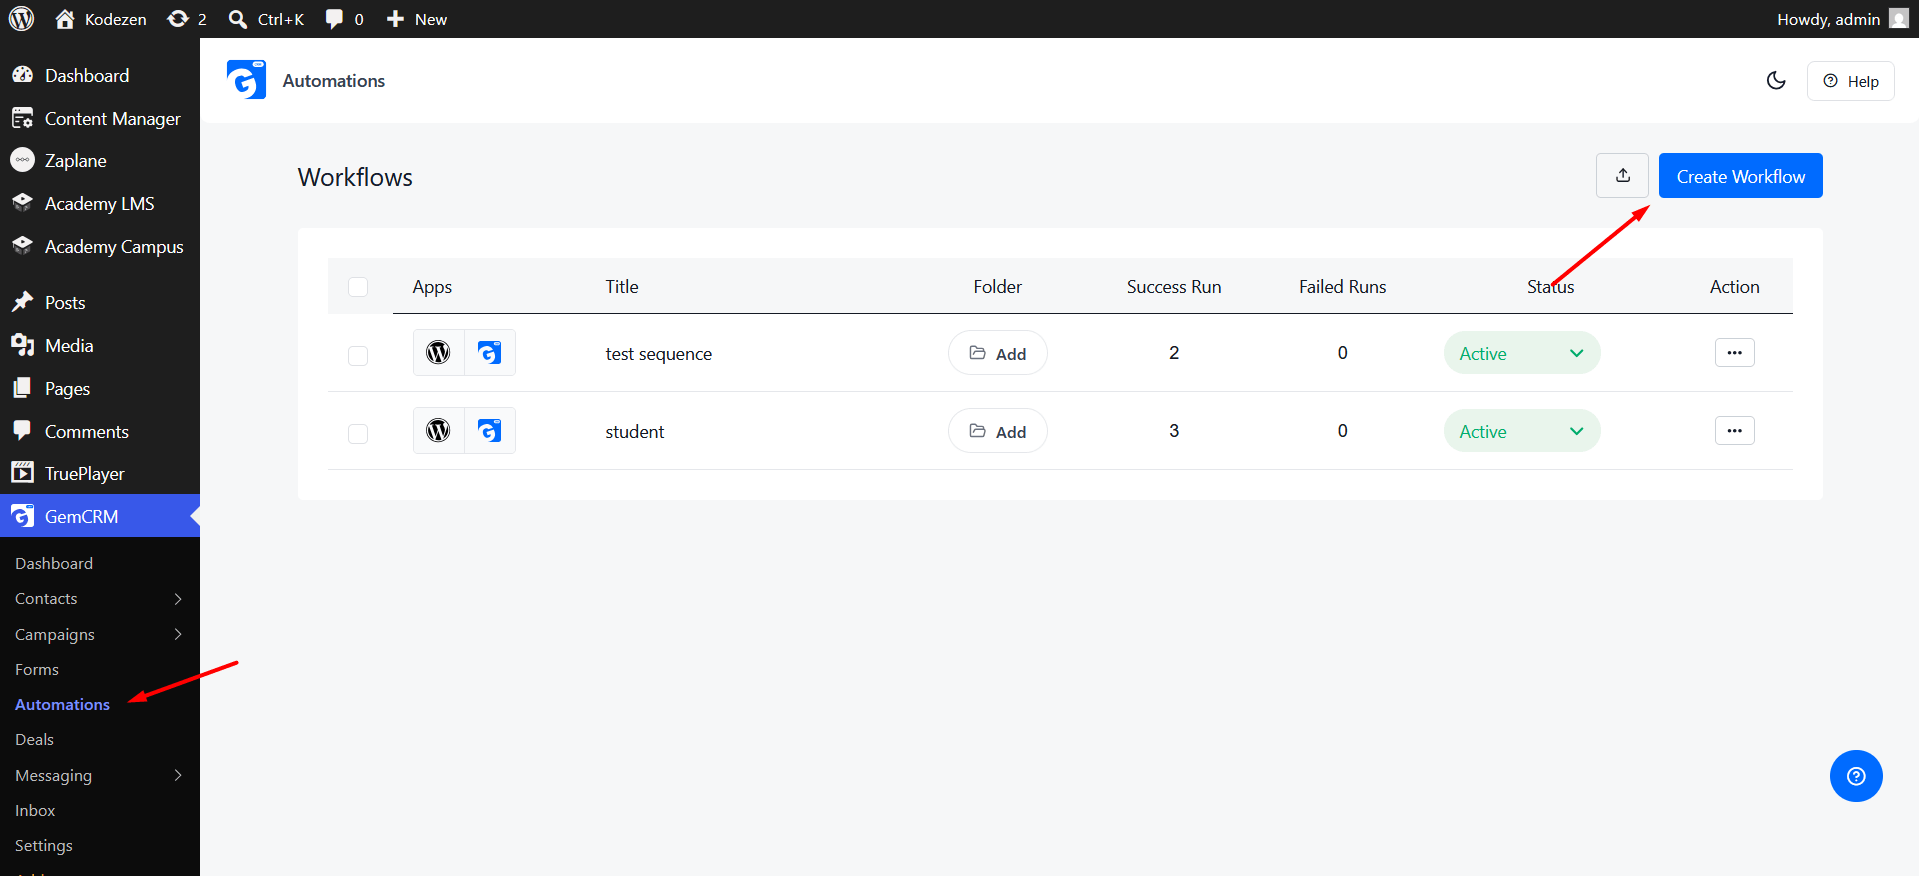The width and height of the screenshot is (1919, 876).
Task: Click the Create Workflow button
Action: (1740, 176)
